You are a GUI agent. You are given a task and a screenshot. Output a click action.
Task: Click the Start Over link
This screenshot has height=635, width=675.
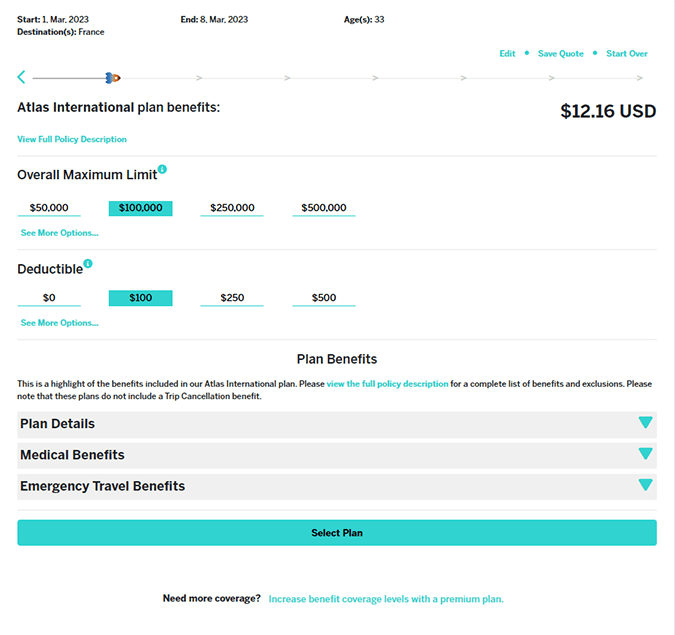click(x=627, y=54)
